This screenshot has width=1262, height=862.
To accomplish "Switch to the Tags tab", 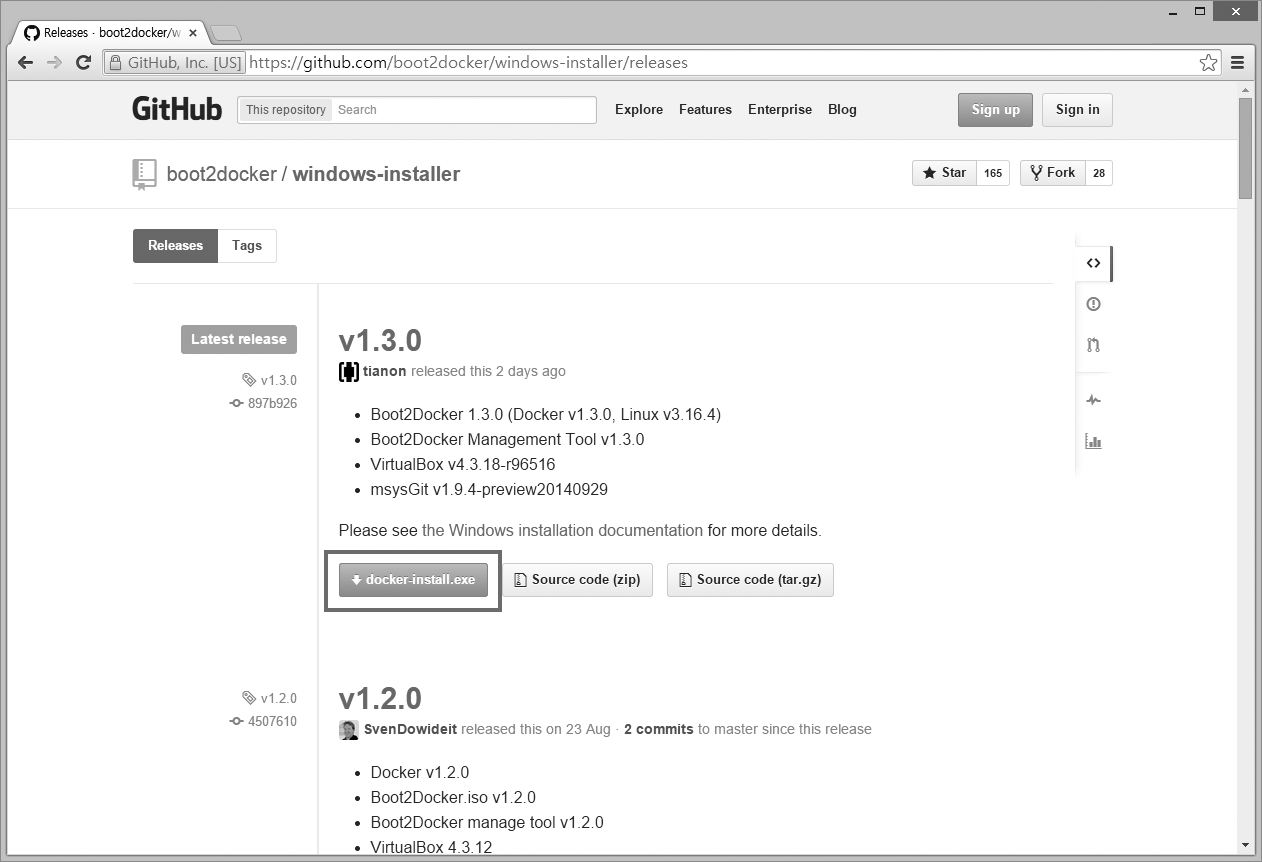I will 247,245.
